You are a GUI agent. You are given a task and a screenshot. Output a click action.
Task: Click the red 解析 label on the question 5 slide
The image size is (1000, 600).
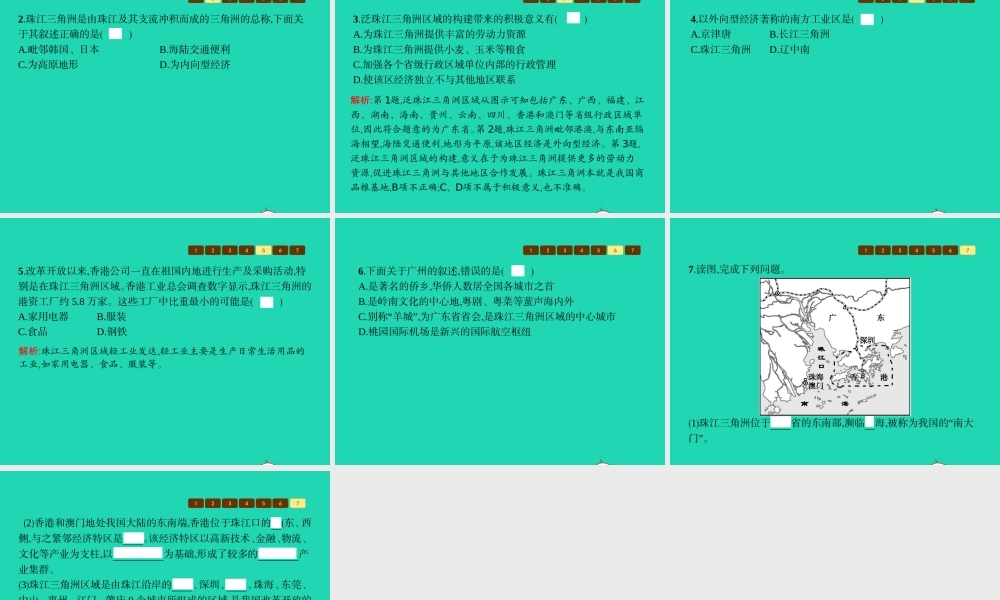29,351
